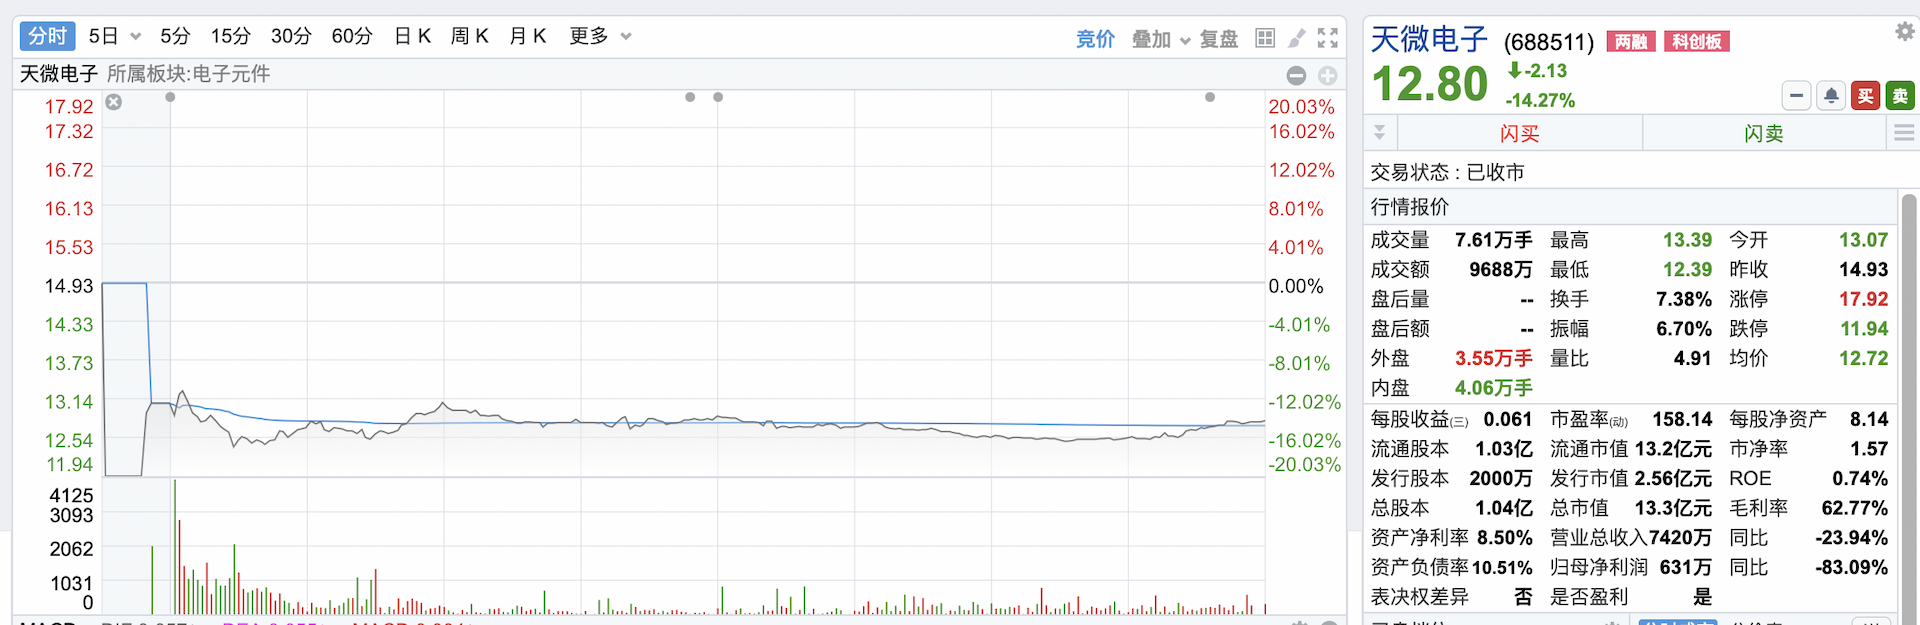Close overlay with the x circle icon
Image resolution: width=1920 pixels, height=625 pixels.
pos(114,102)
